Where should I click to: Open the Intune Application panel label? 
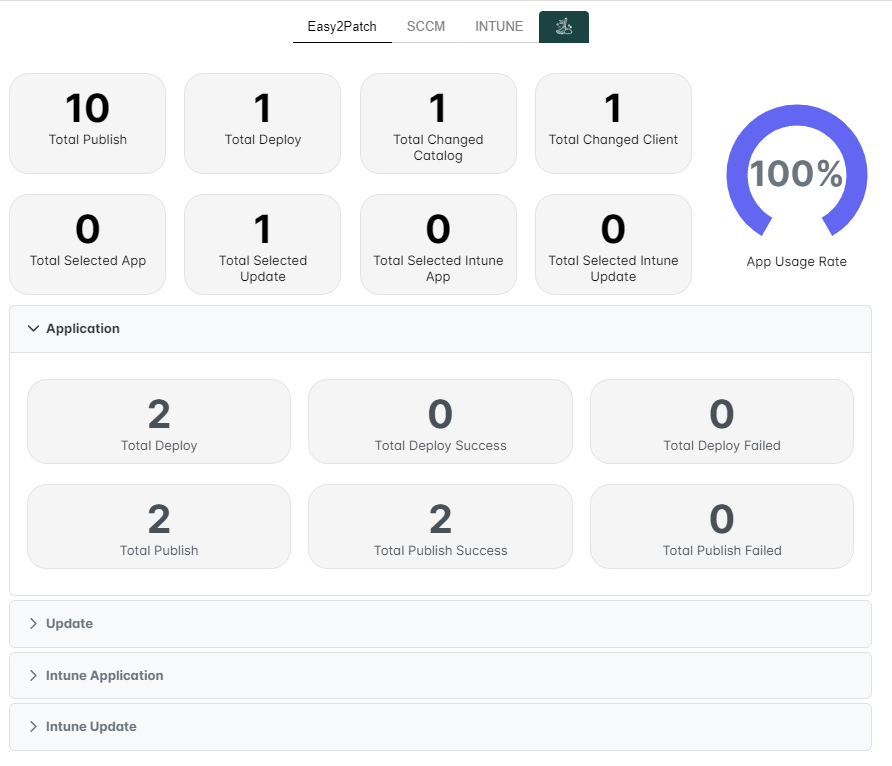(104, 676)
